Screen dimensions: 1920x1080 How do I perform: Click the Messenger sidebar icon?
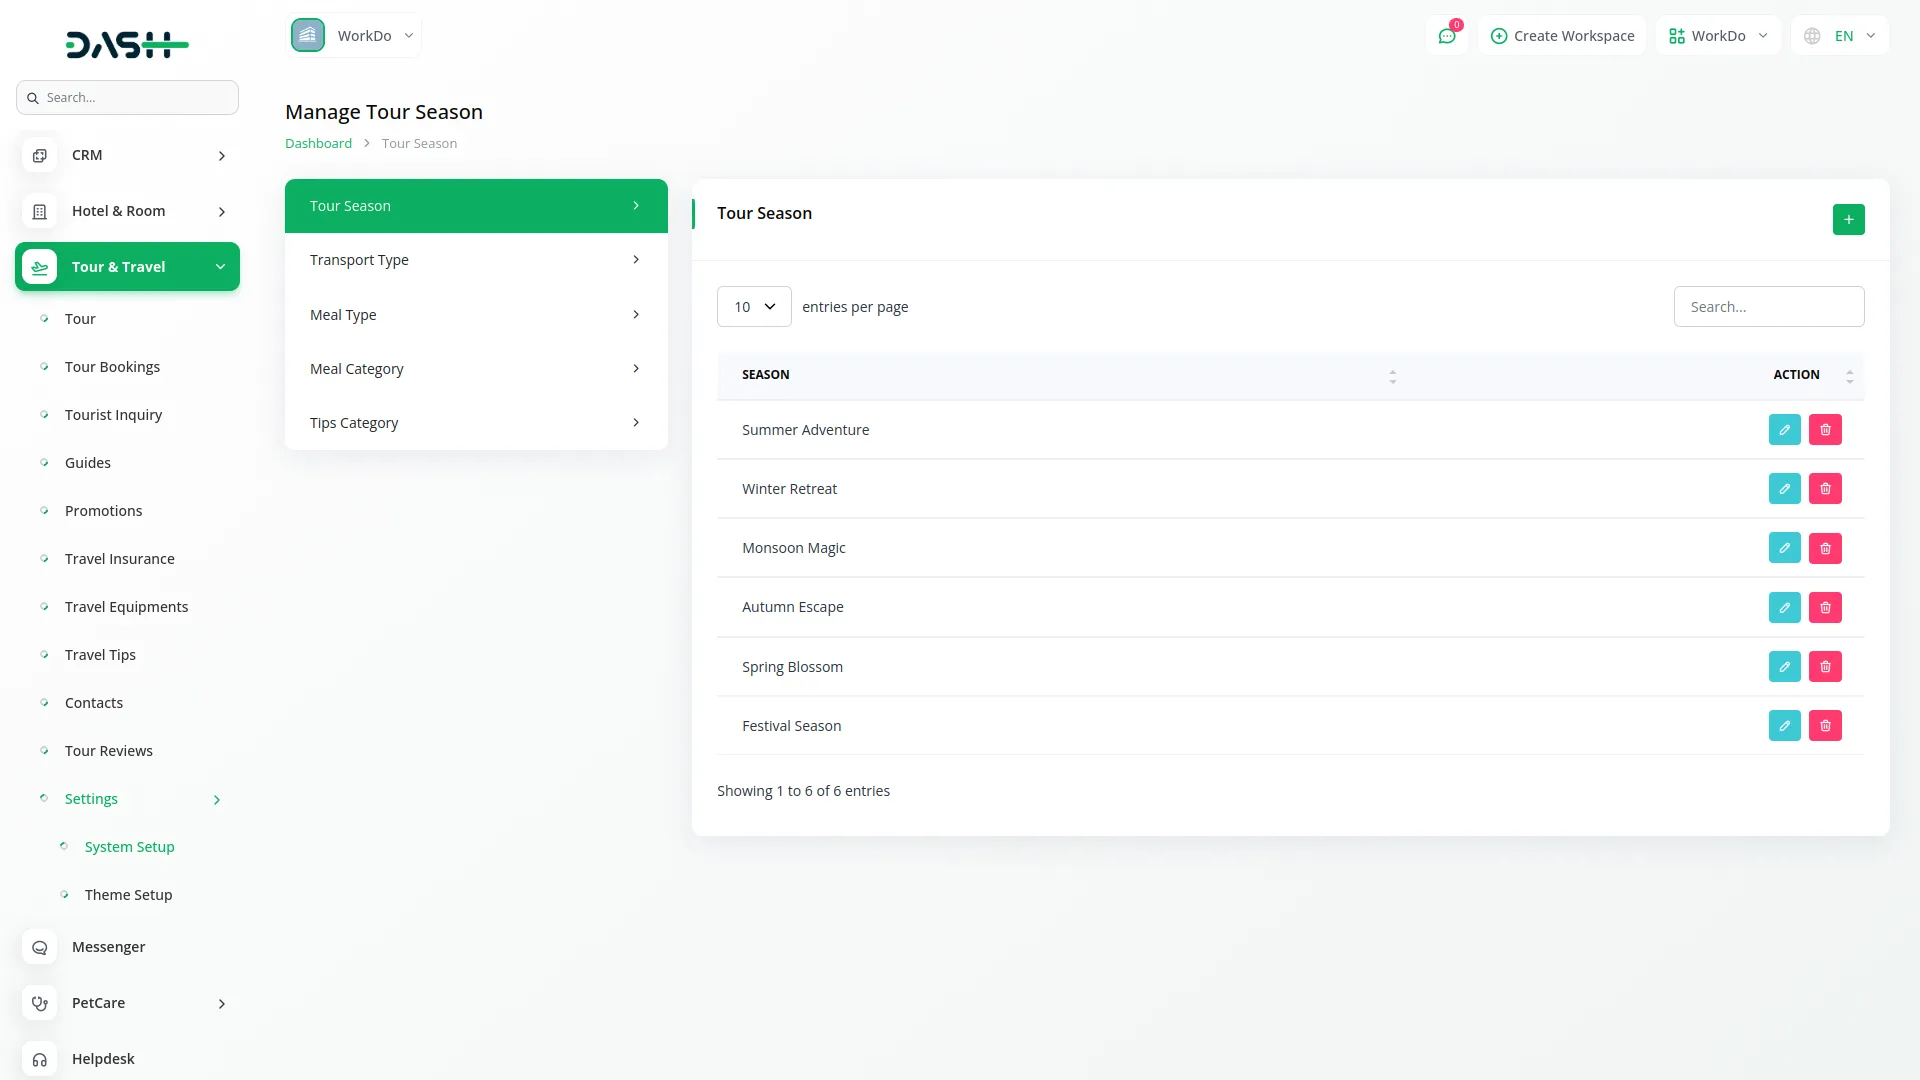point(39,947)
